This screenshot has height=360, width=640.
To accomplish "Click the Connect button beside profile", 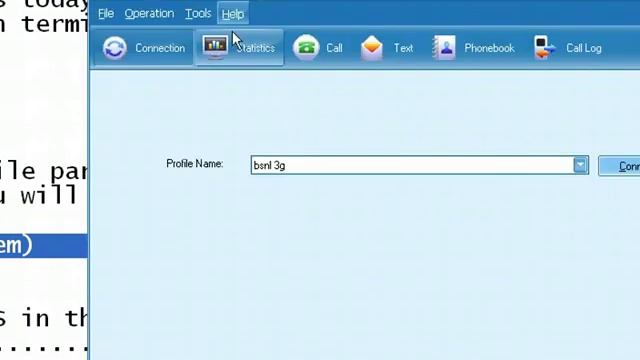I will [x=619, y=166].
